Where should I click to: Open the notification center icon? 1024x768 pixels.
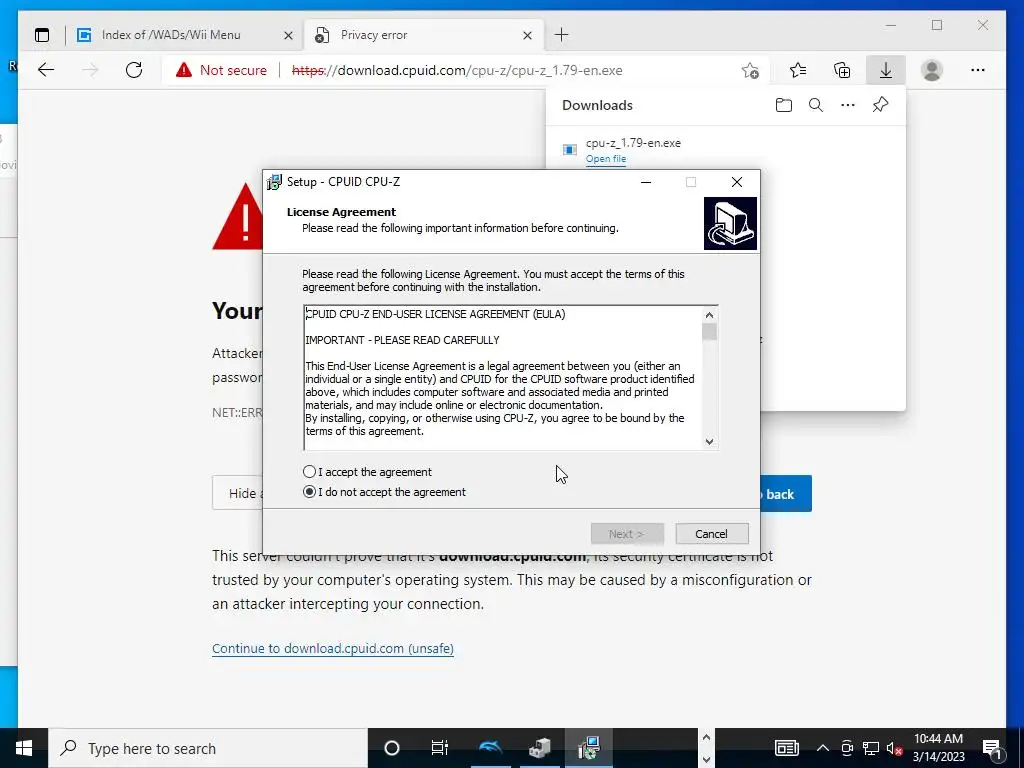pyautogui.click(x=991, y=748)
